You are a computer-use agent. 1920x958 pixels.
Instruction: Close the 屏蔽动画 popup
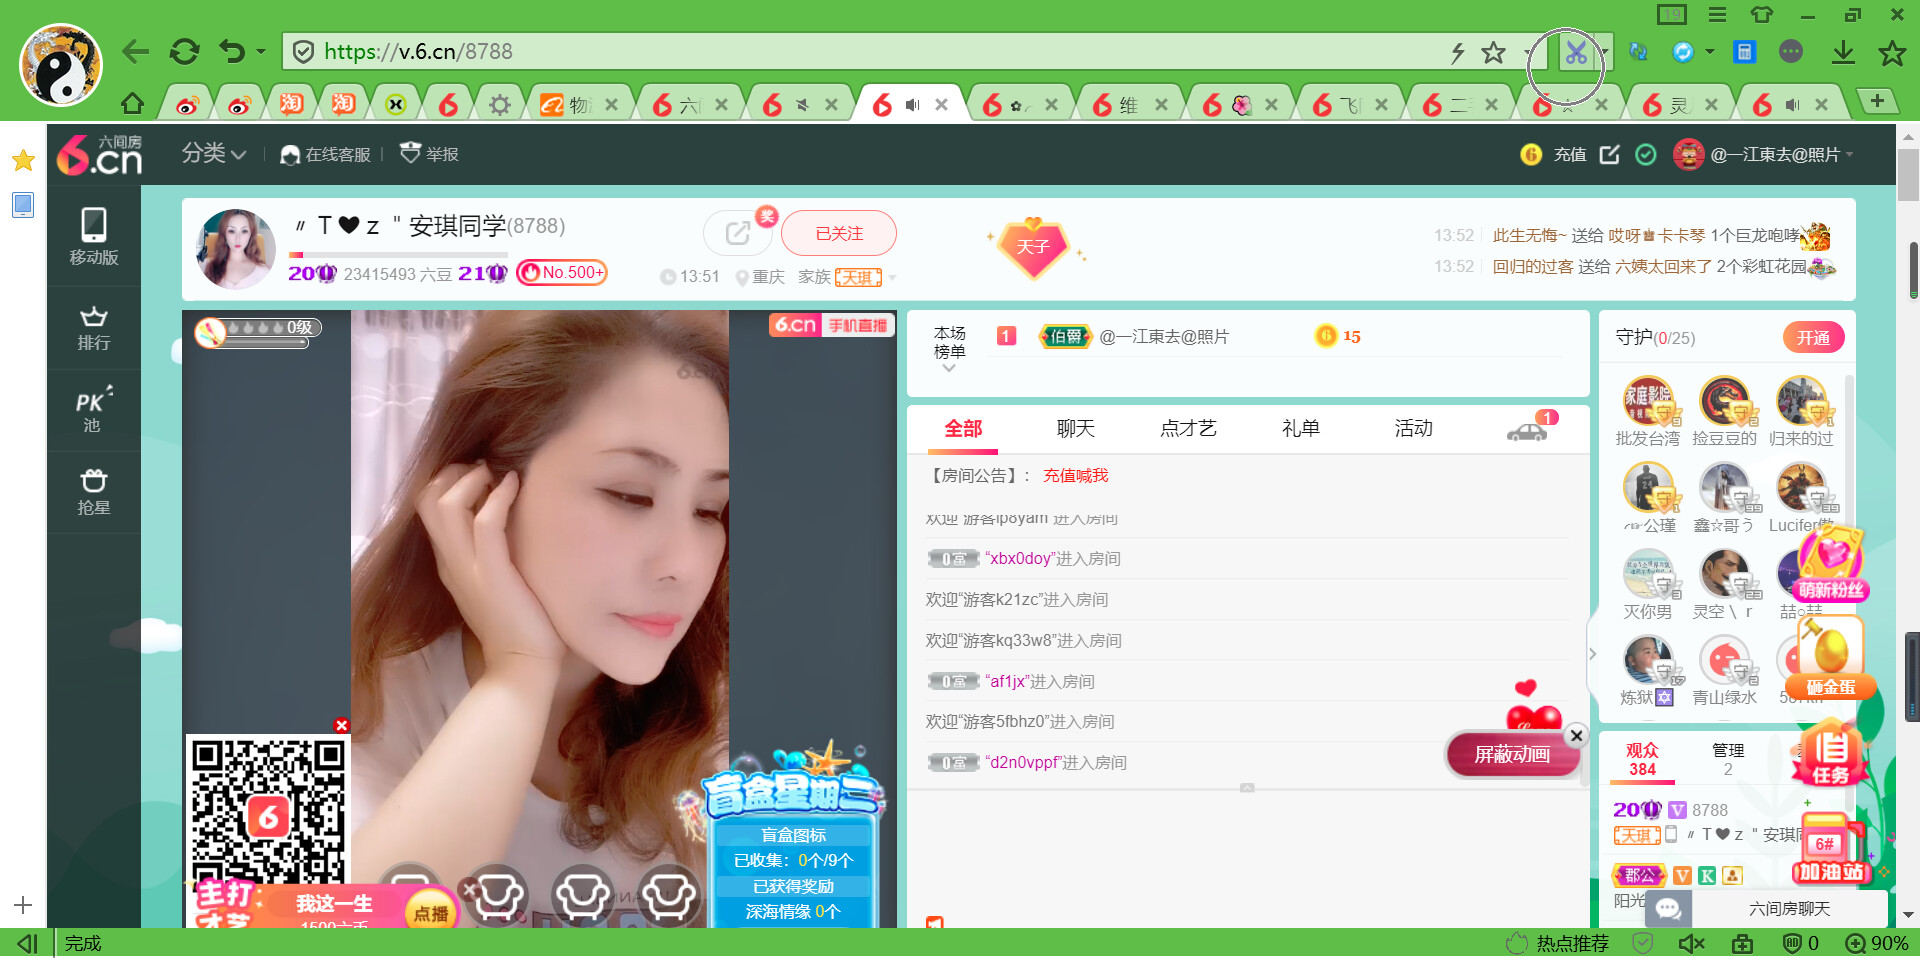(x=1576, y=735)
